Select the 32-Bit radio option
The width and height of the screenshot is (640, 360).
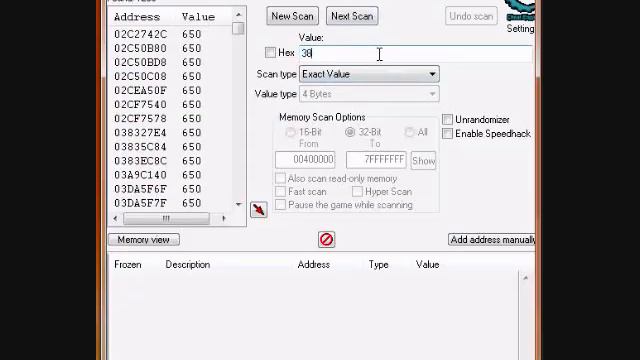350,132
